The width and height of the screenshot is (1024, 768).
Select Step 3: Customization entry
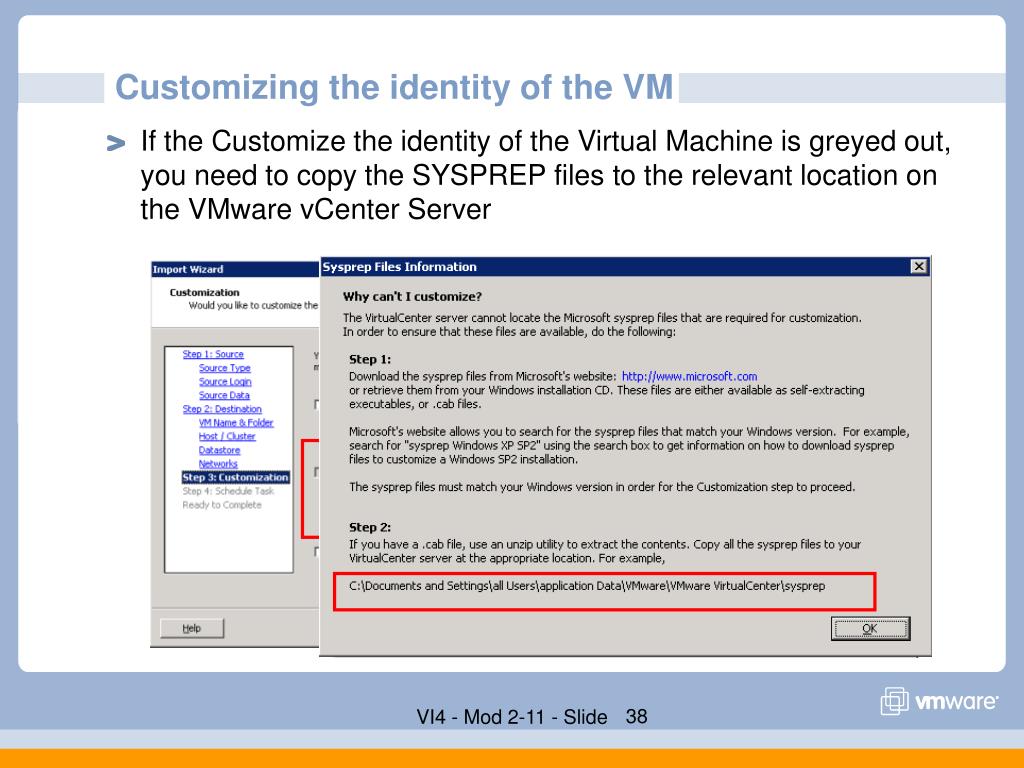(235, 477)
